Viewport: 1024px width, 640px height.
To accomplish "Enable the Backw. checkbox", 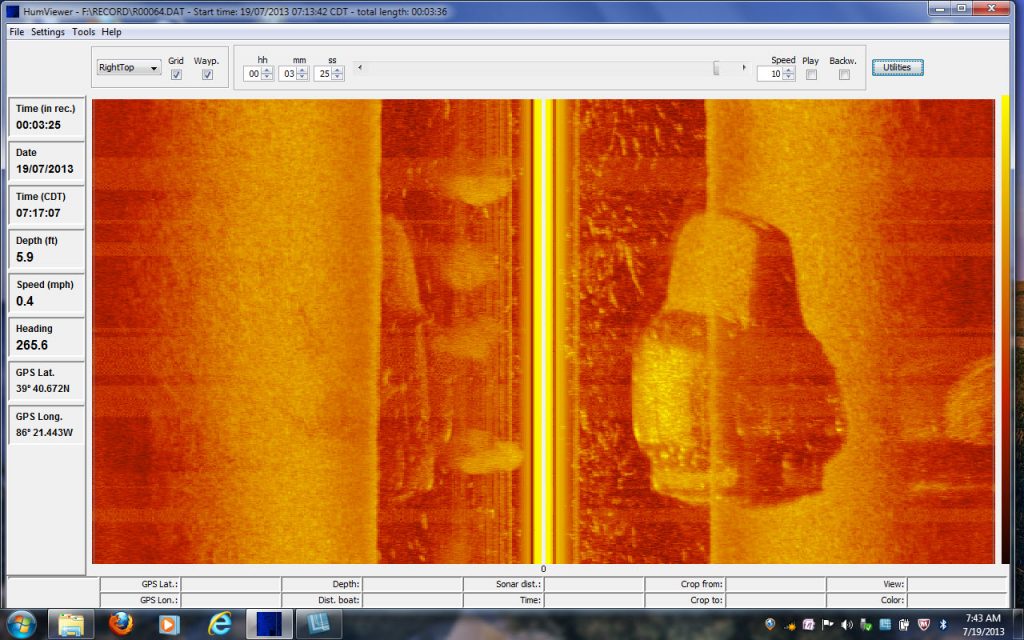I will [844, 75].
